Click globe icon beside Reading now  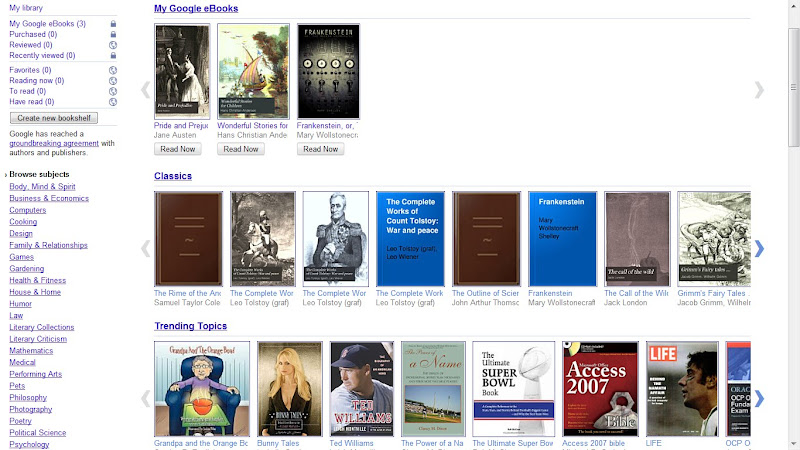pyautogui.click(x=113, y=81)
